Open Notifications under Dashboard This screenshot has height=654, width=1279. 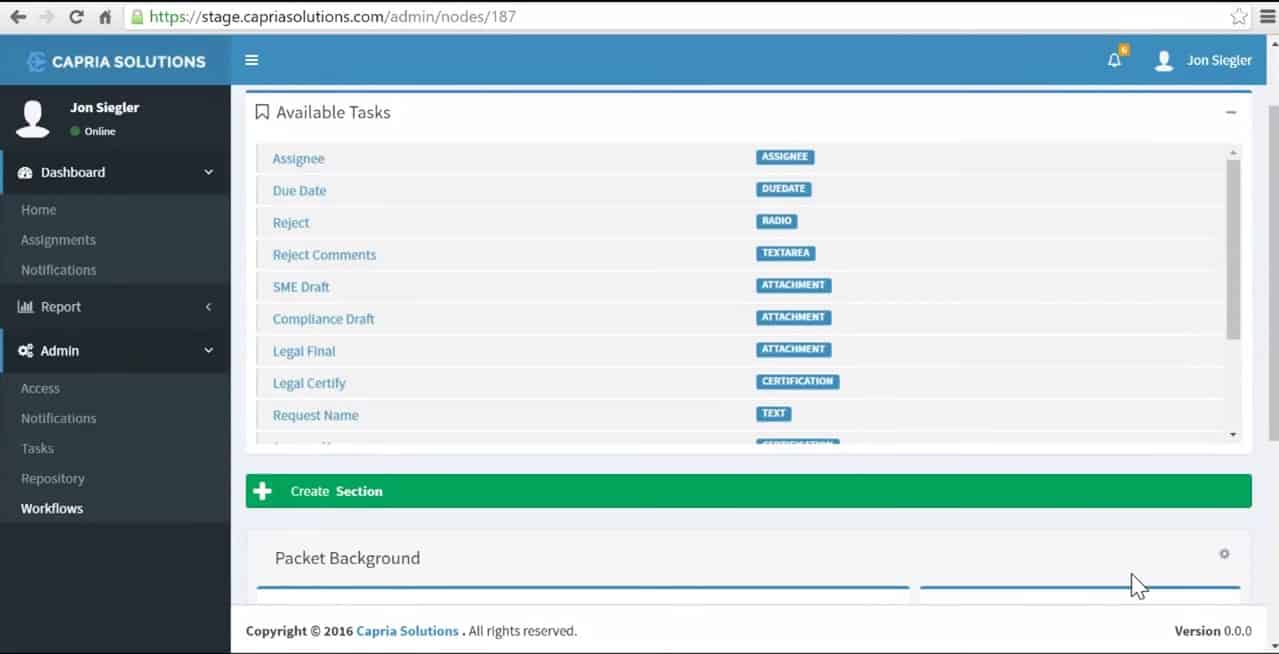click(58, 270)
